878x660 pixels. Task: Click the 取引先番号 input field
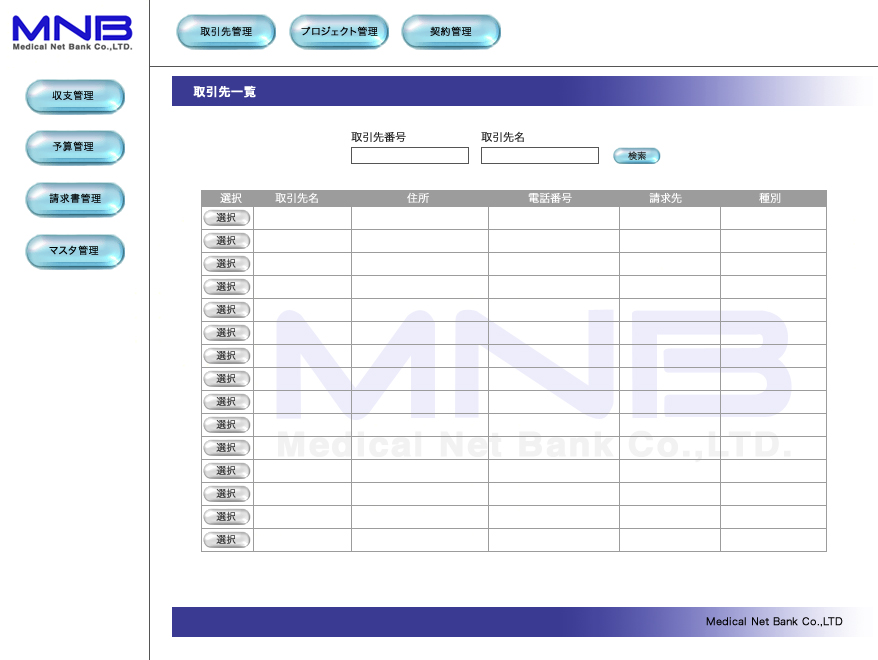[x=409, y=156]
